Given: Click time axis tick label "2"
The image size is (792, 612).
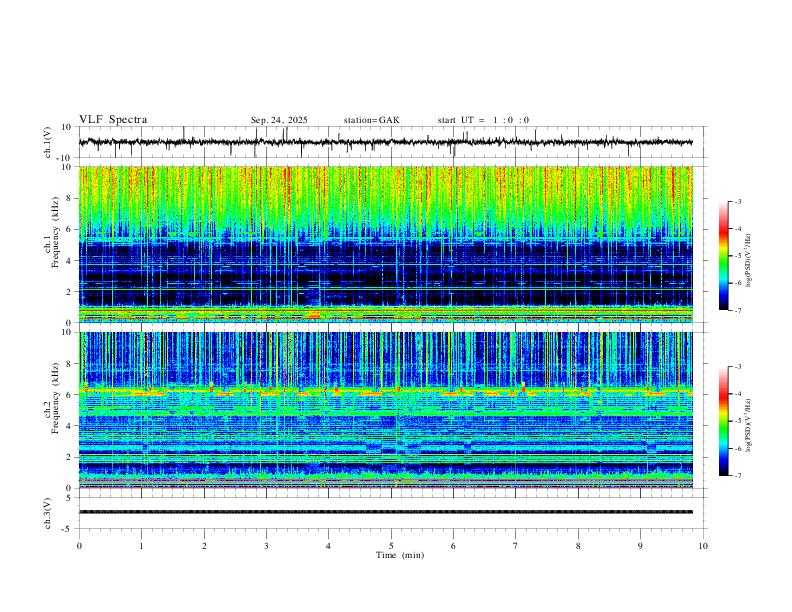Looking at the screenshot, I should click(x=204, y=546).
